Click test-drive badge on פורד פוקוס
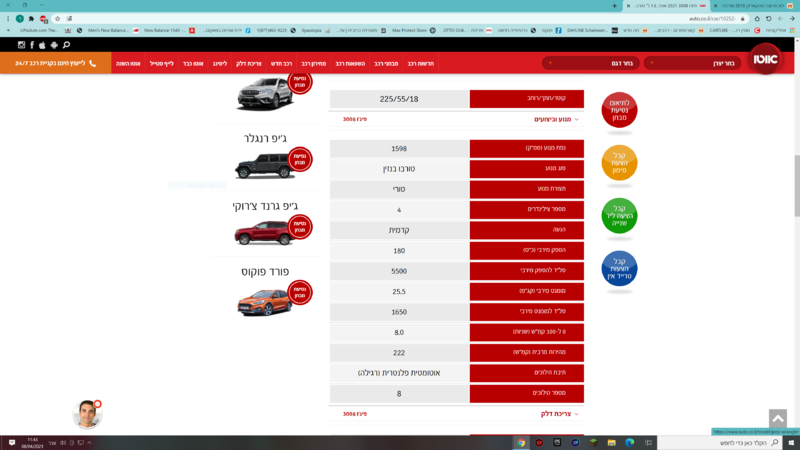This screenshot has height=450, width=800. click(x=299, y=292)
